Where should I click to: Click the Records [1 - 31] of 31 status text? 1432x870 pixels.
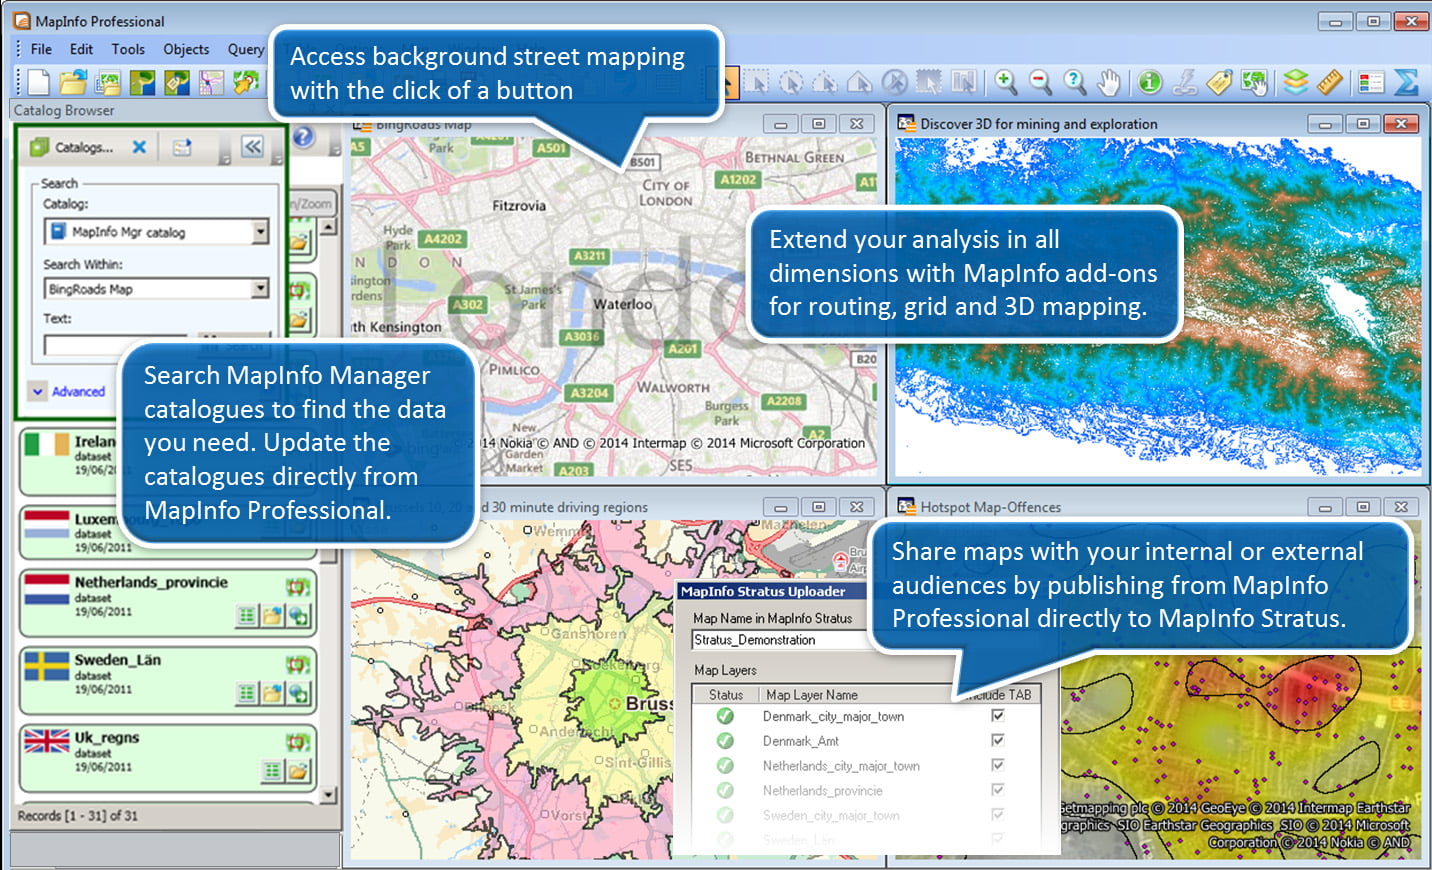pos(78,816)
